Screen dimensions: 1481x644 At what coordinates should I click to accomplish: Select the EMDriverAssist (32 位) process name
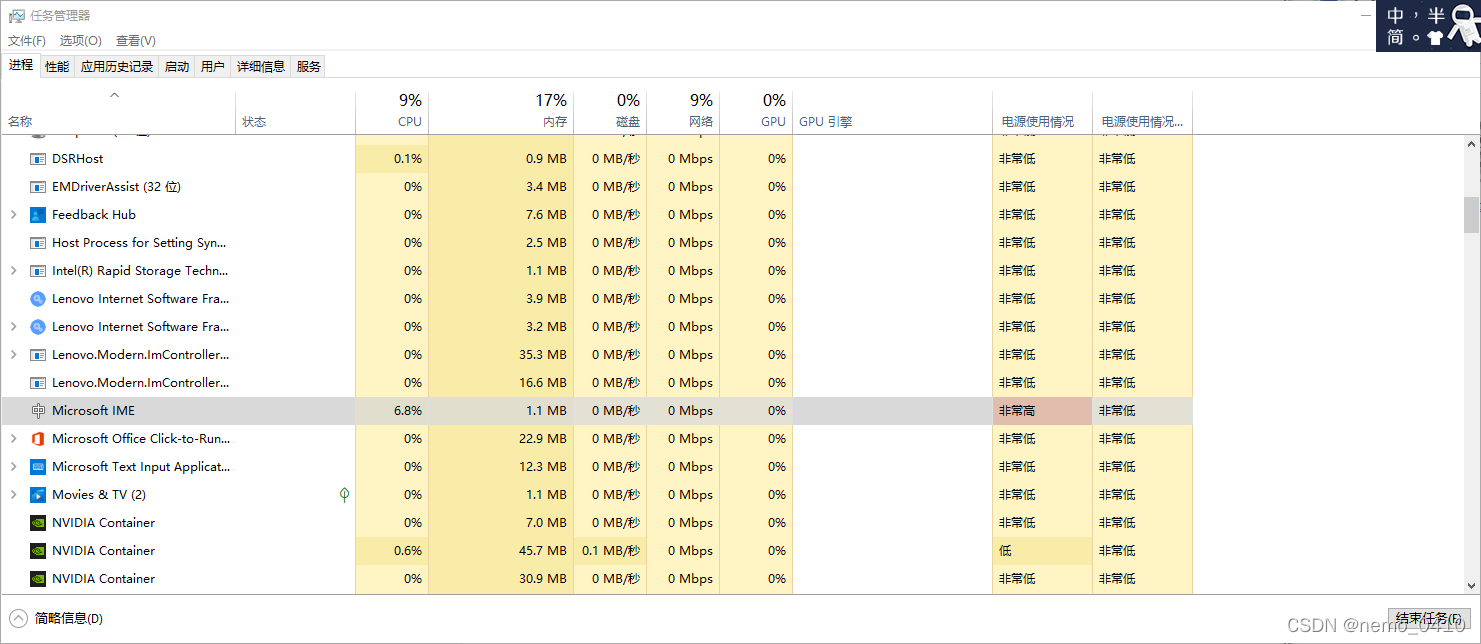point(116,187)
